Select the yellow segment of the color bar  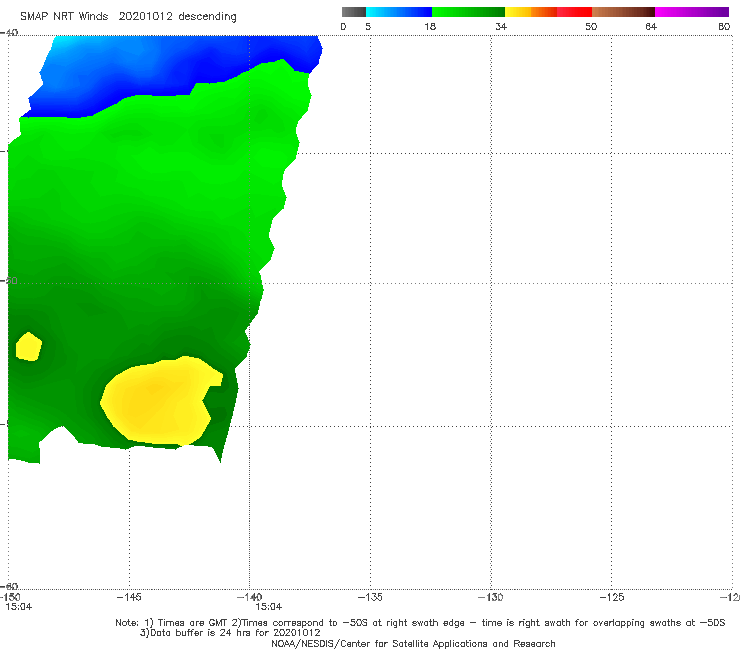(518, 12)
